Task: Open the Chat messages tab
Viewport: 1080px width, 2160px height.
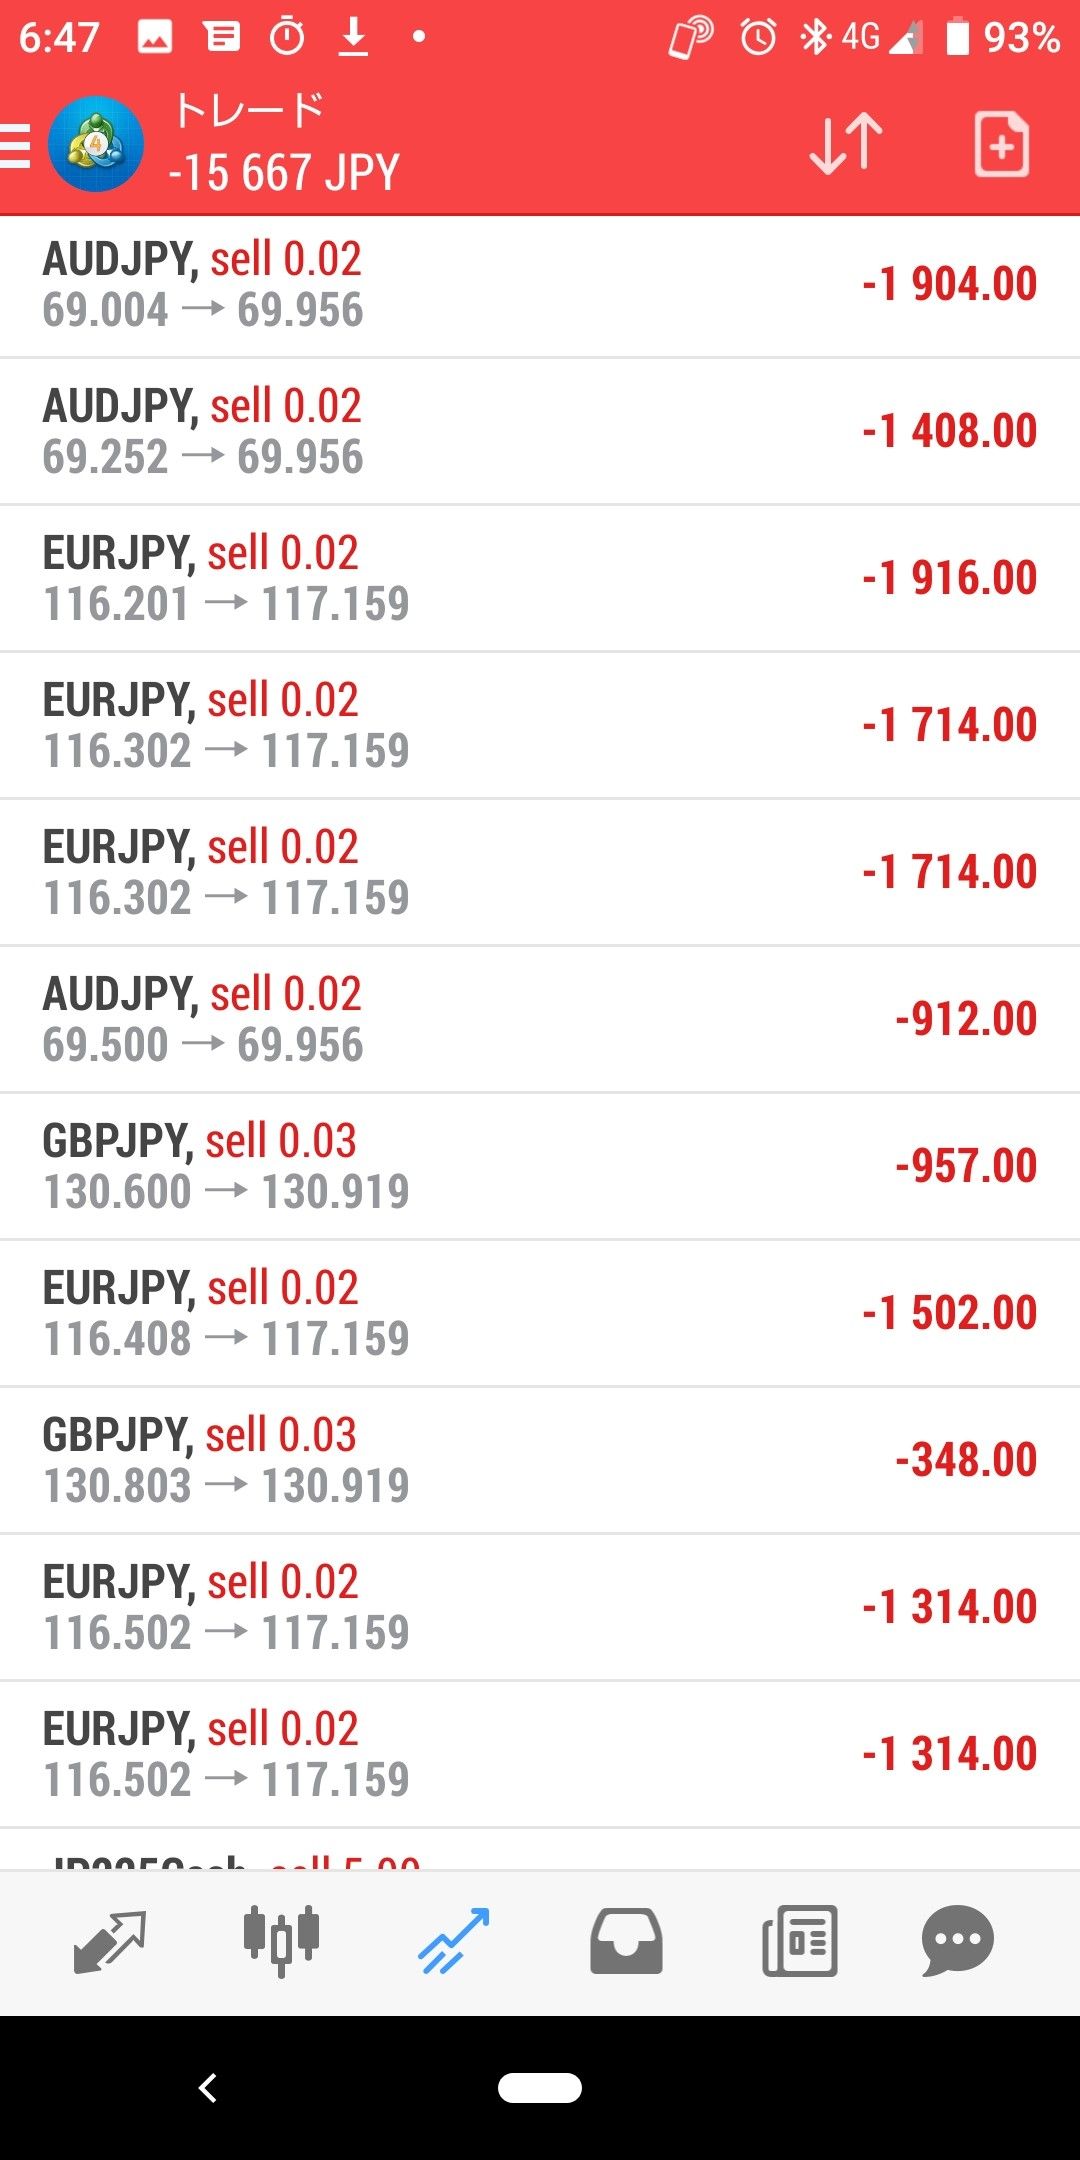Action: [x=957, y=1941]
